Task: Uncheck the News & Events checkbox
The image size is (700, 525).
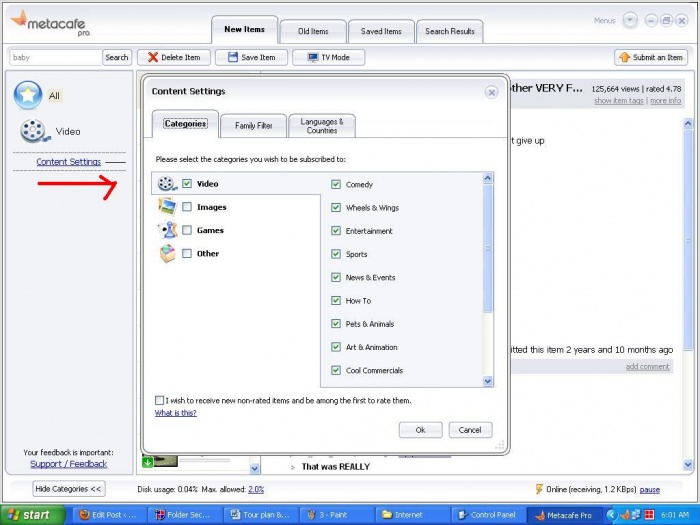Action: click(336, 277)
